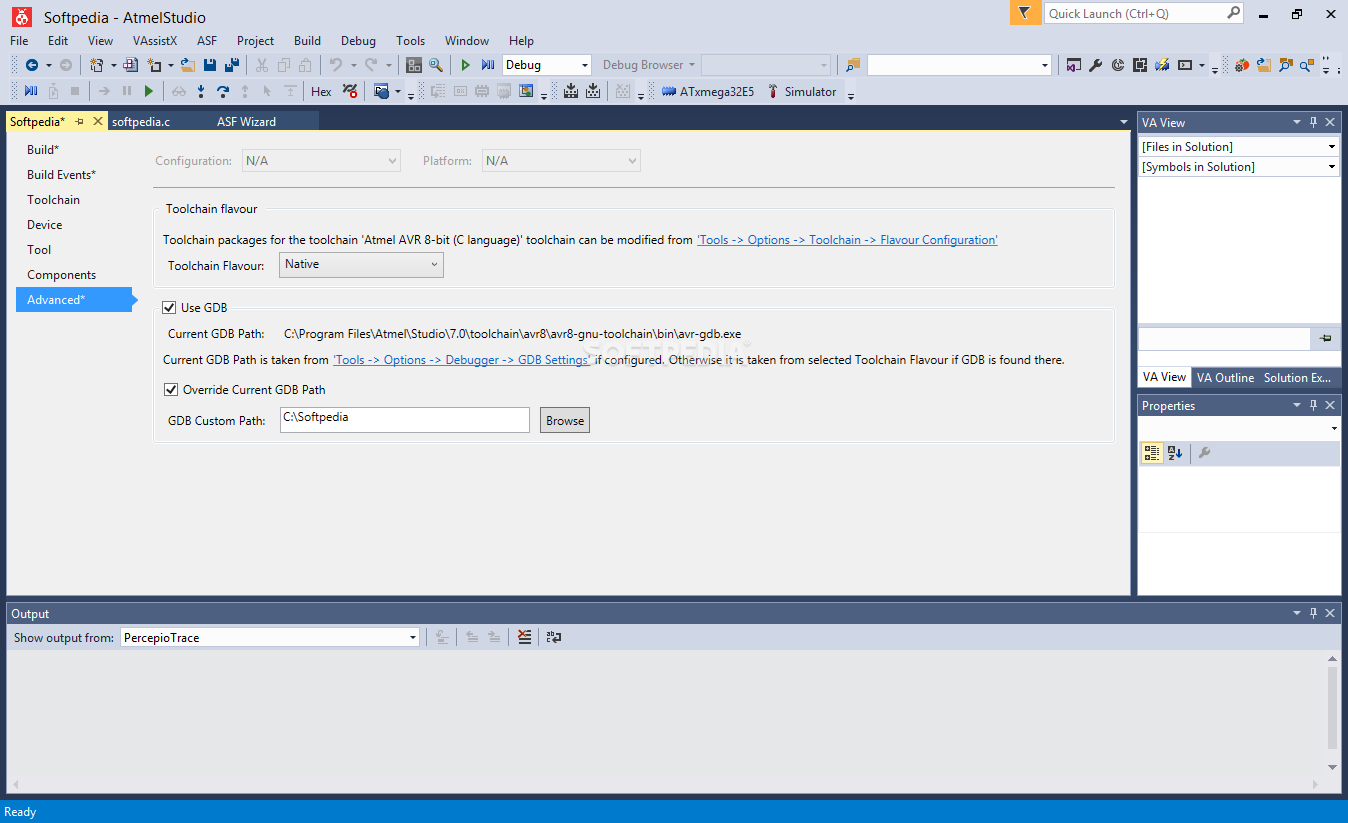Click the ATxmega32E5 device button
The image size is (1348, 823).
point(708,92)
